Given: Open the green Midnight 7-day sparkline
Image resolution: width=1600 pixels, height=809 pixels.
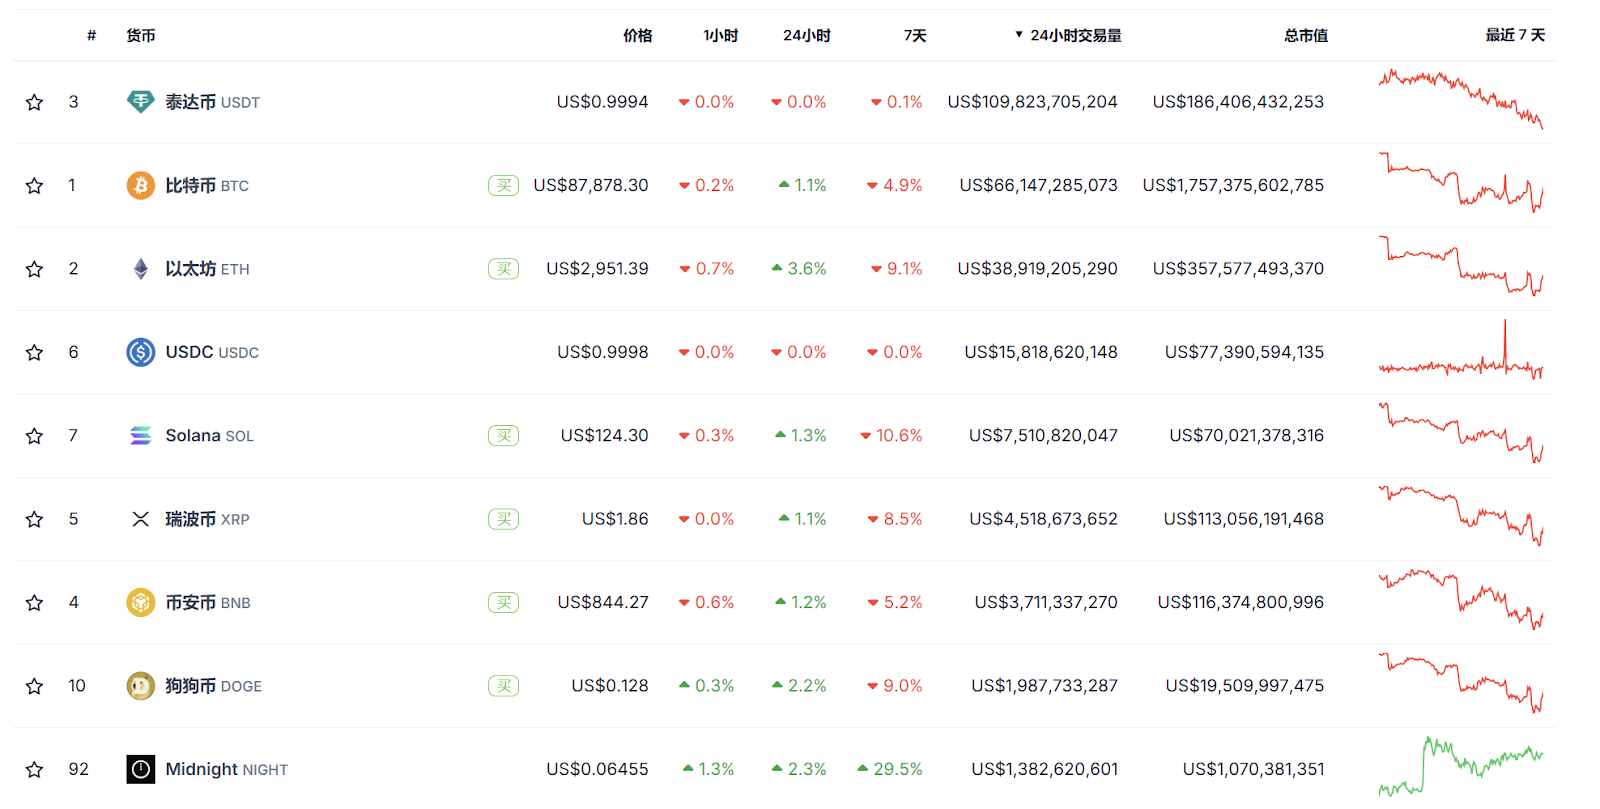Looking at the screenshot, I should [1461, 766].
